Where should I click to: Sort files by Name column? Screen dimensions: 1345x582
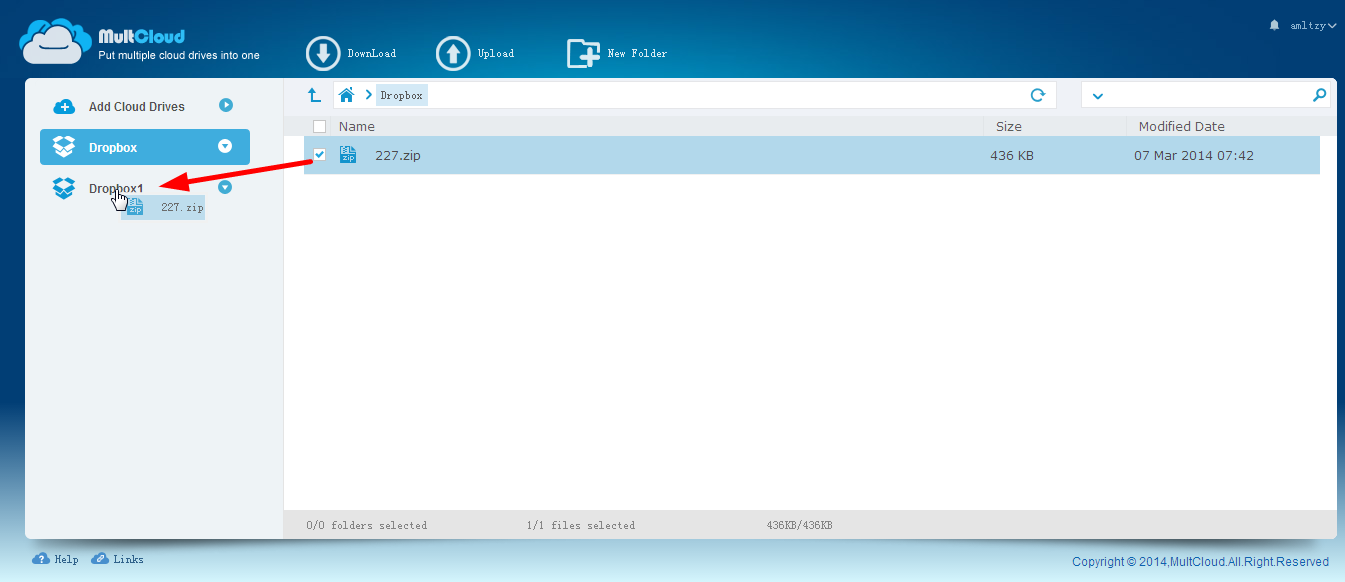[357, 126]
